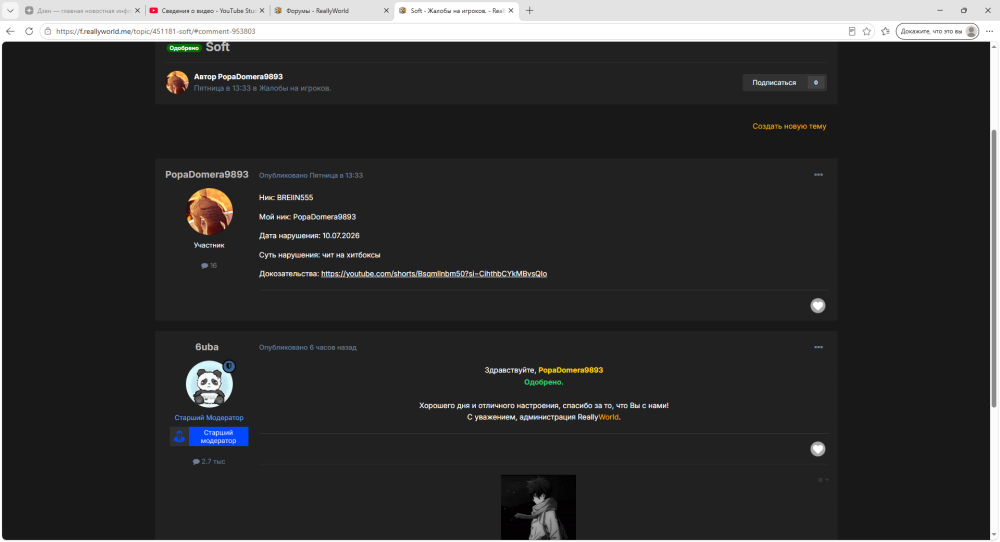Click green Одобрено. text in 6uba's reply
The width and height of the screenshot is (1000, 542).
(543, 382)
